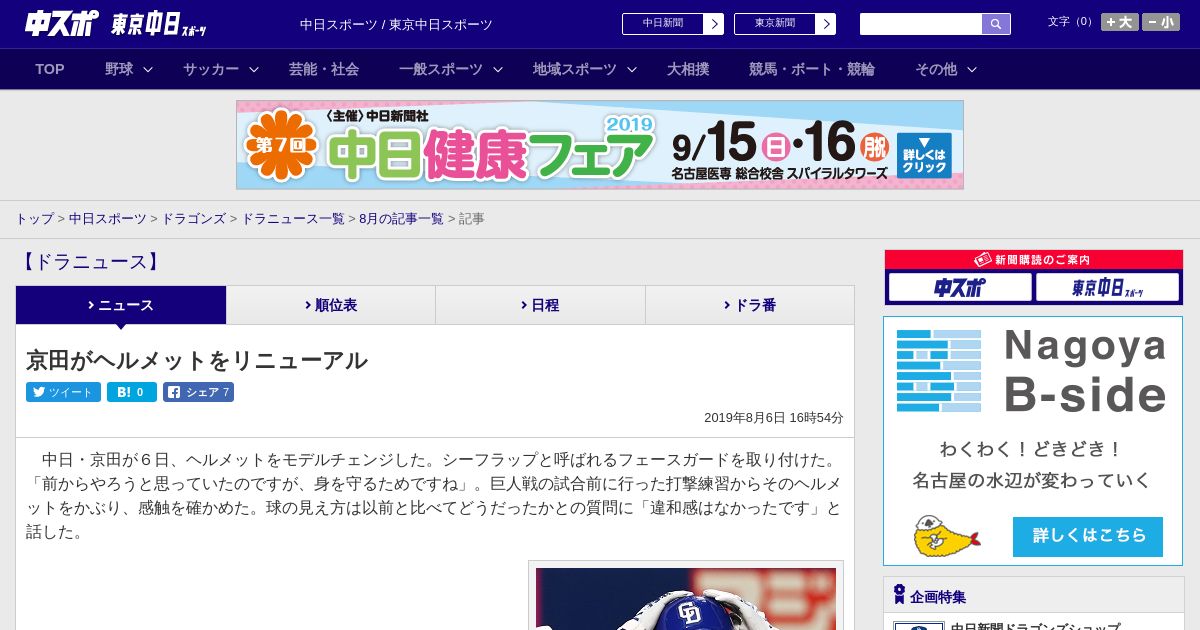Click the 中日スポーツ / 東京中日スポーツ header text
1200x630 pixels.
[x=396, y=24]
